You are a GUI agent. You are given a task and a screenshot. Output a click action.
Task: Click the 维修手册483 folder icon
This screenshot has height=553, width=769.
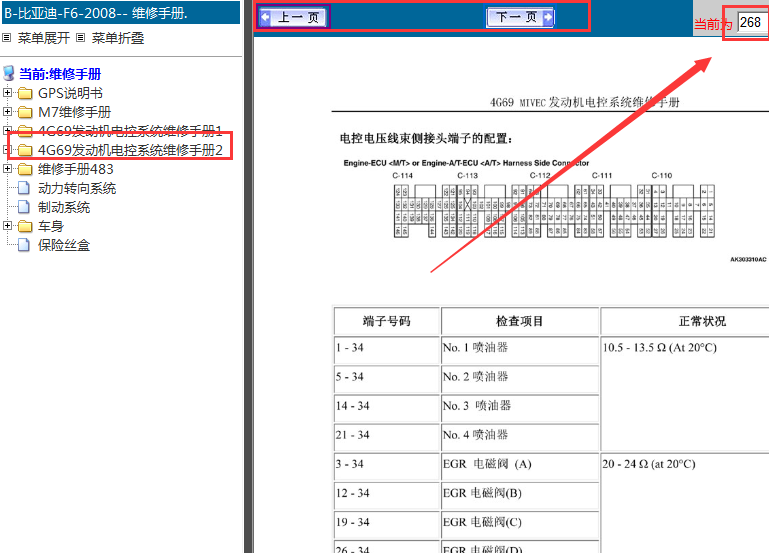(25, 170)
